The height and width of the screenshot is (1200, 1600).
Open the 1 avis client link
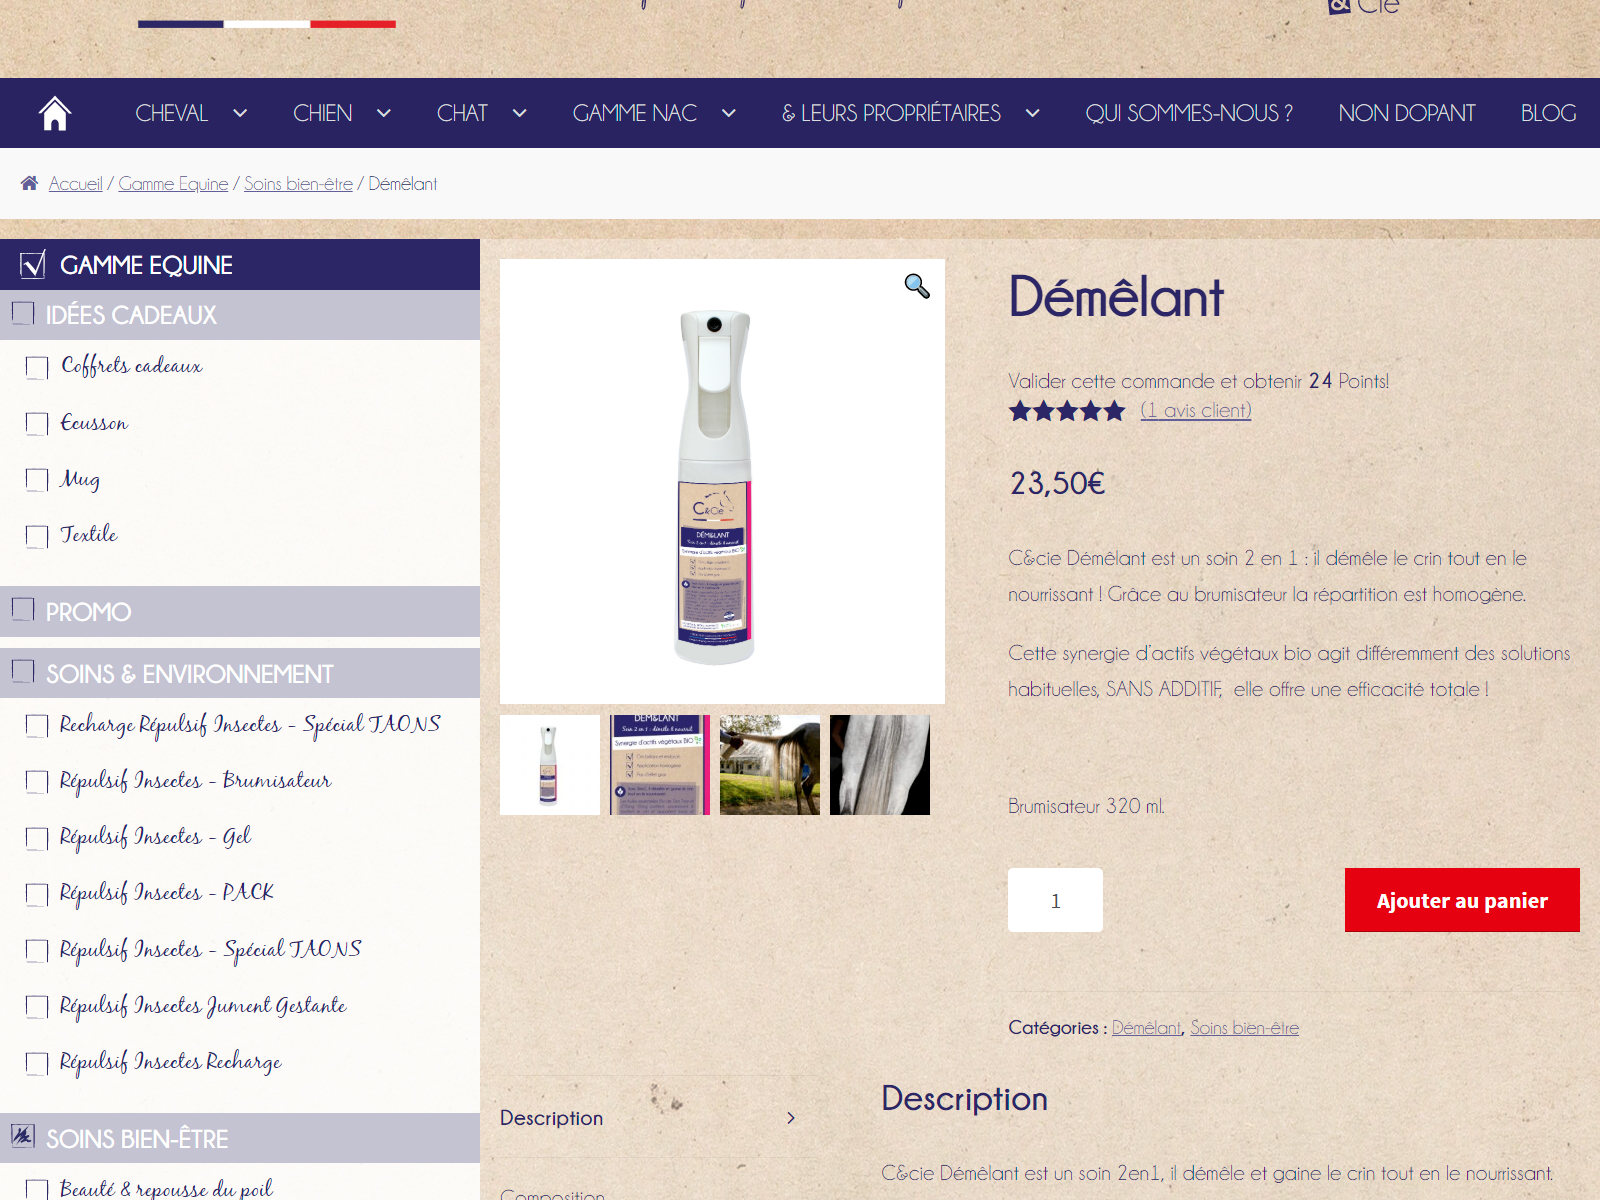1196,410
